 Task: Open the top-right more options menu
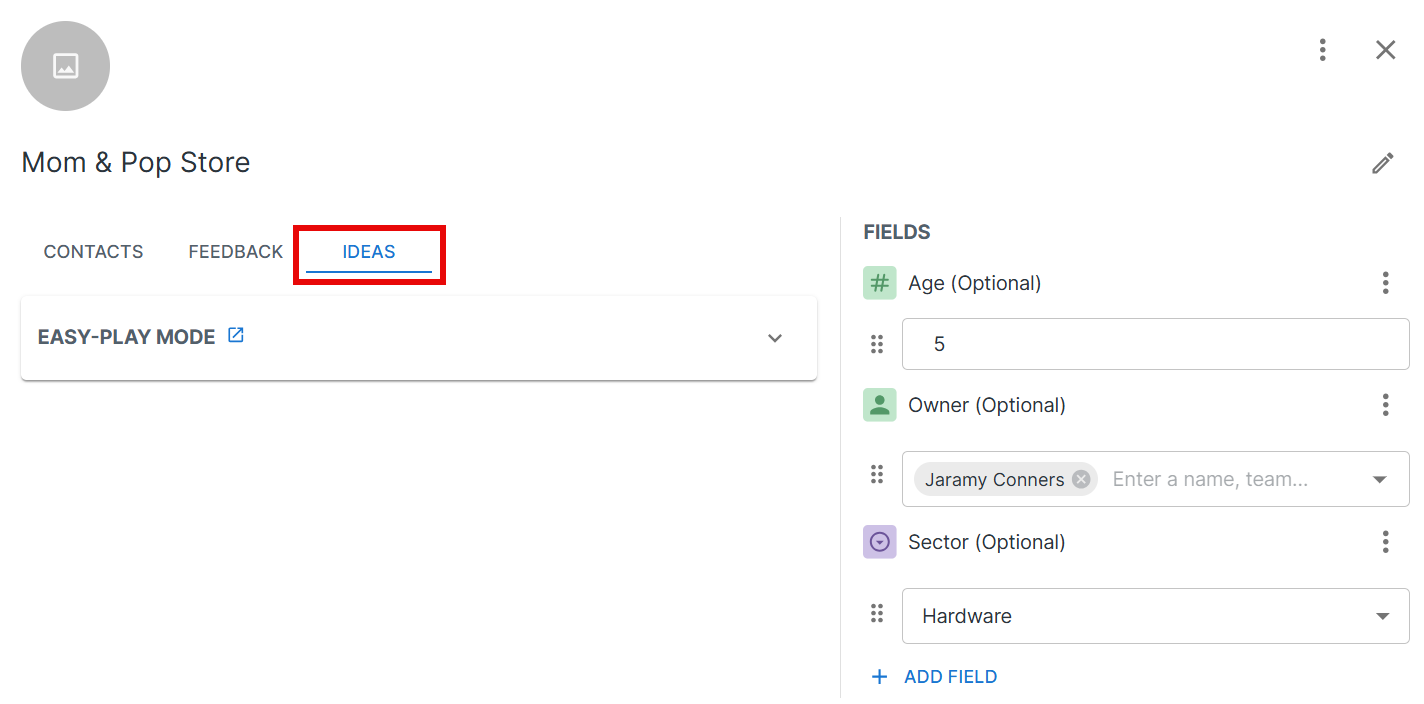[x=1322, y=50]
